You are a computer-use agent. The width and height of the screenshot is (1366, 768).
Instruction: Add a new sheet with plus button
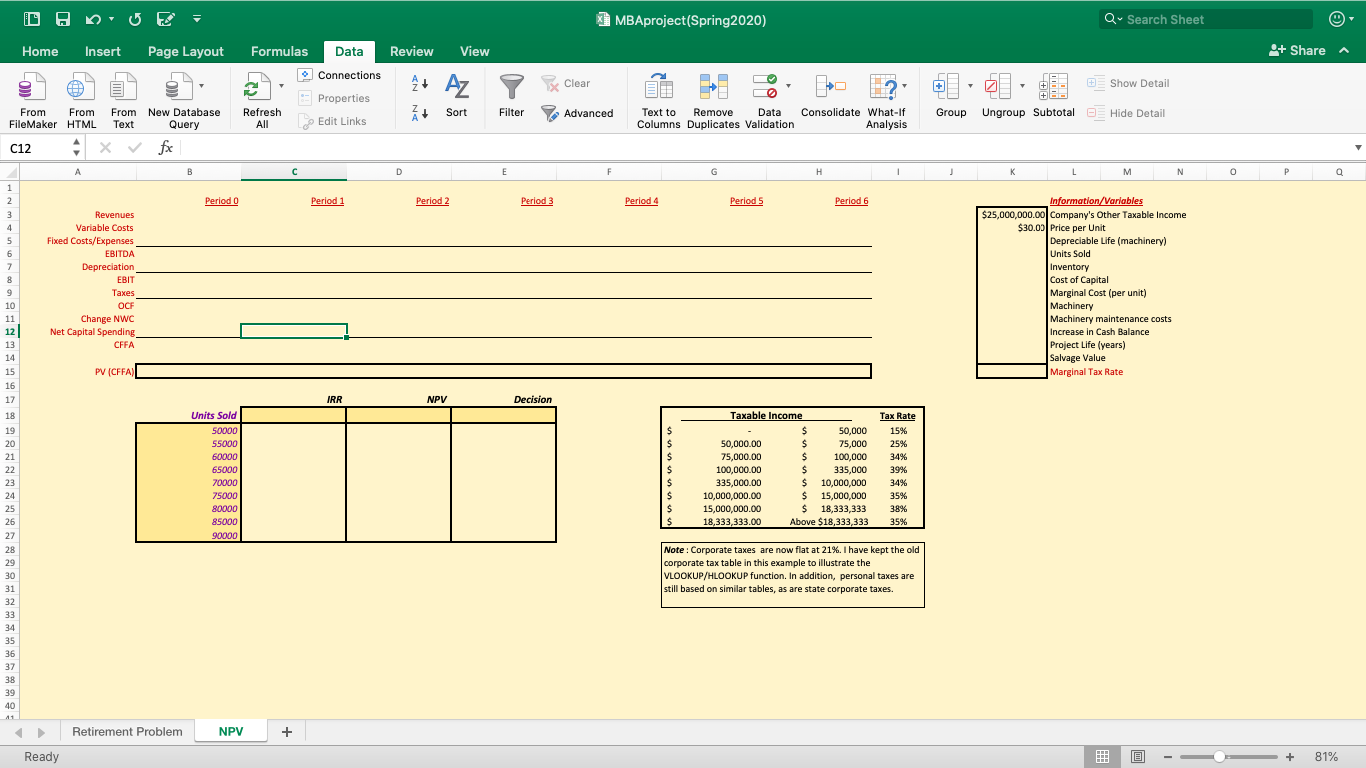[287, 732]
